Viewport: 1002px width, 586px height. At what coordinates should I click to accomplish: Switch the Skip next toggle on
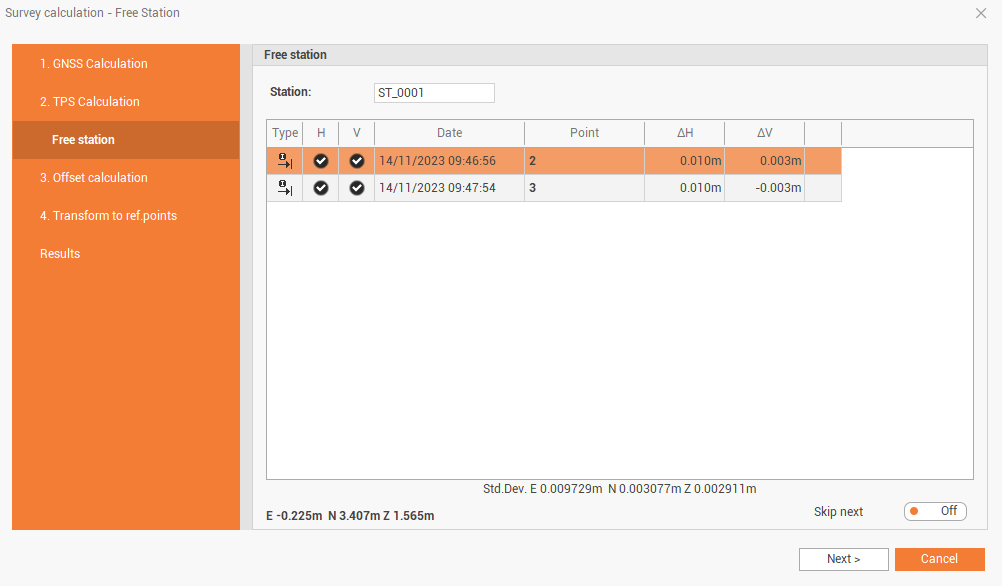[934, 511]
